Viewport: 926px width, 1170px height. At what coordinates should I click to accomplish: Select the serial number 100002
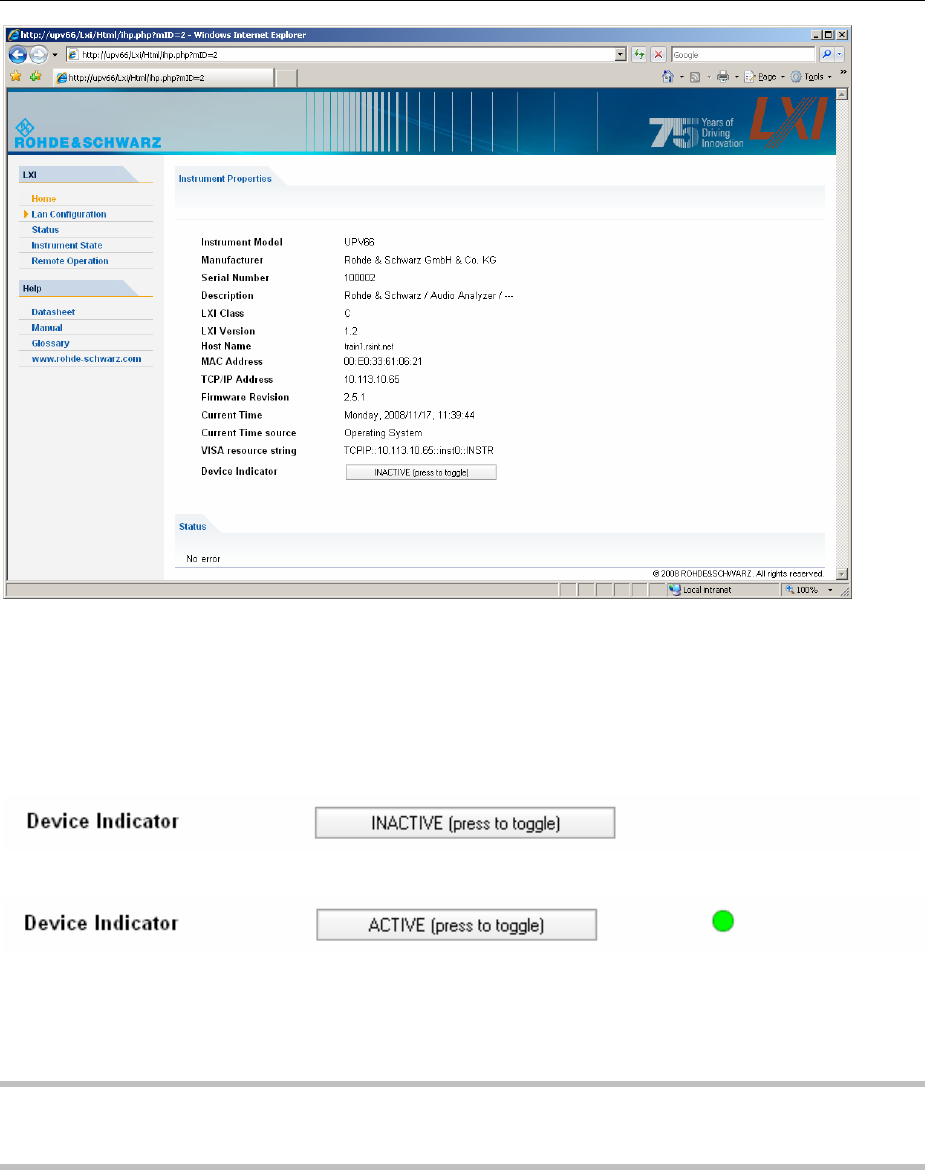coord(360,278)
